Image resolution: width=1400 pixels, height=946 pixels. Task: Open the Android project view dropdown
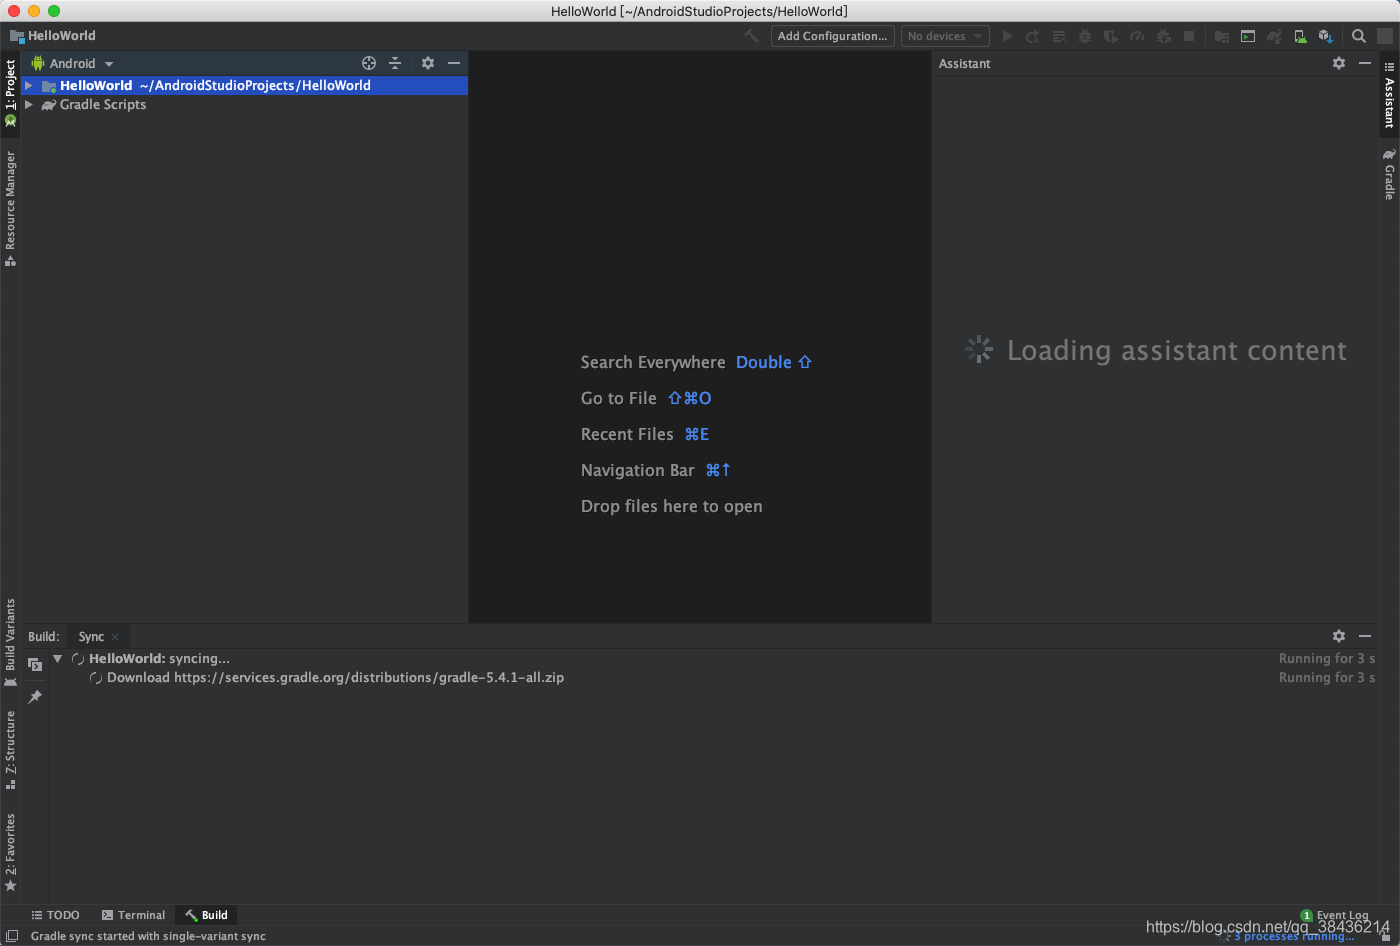tap(73, 63)
